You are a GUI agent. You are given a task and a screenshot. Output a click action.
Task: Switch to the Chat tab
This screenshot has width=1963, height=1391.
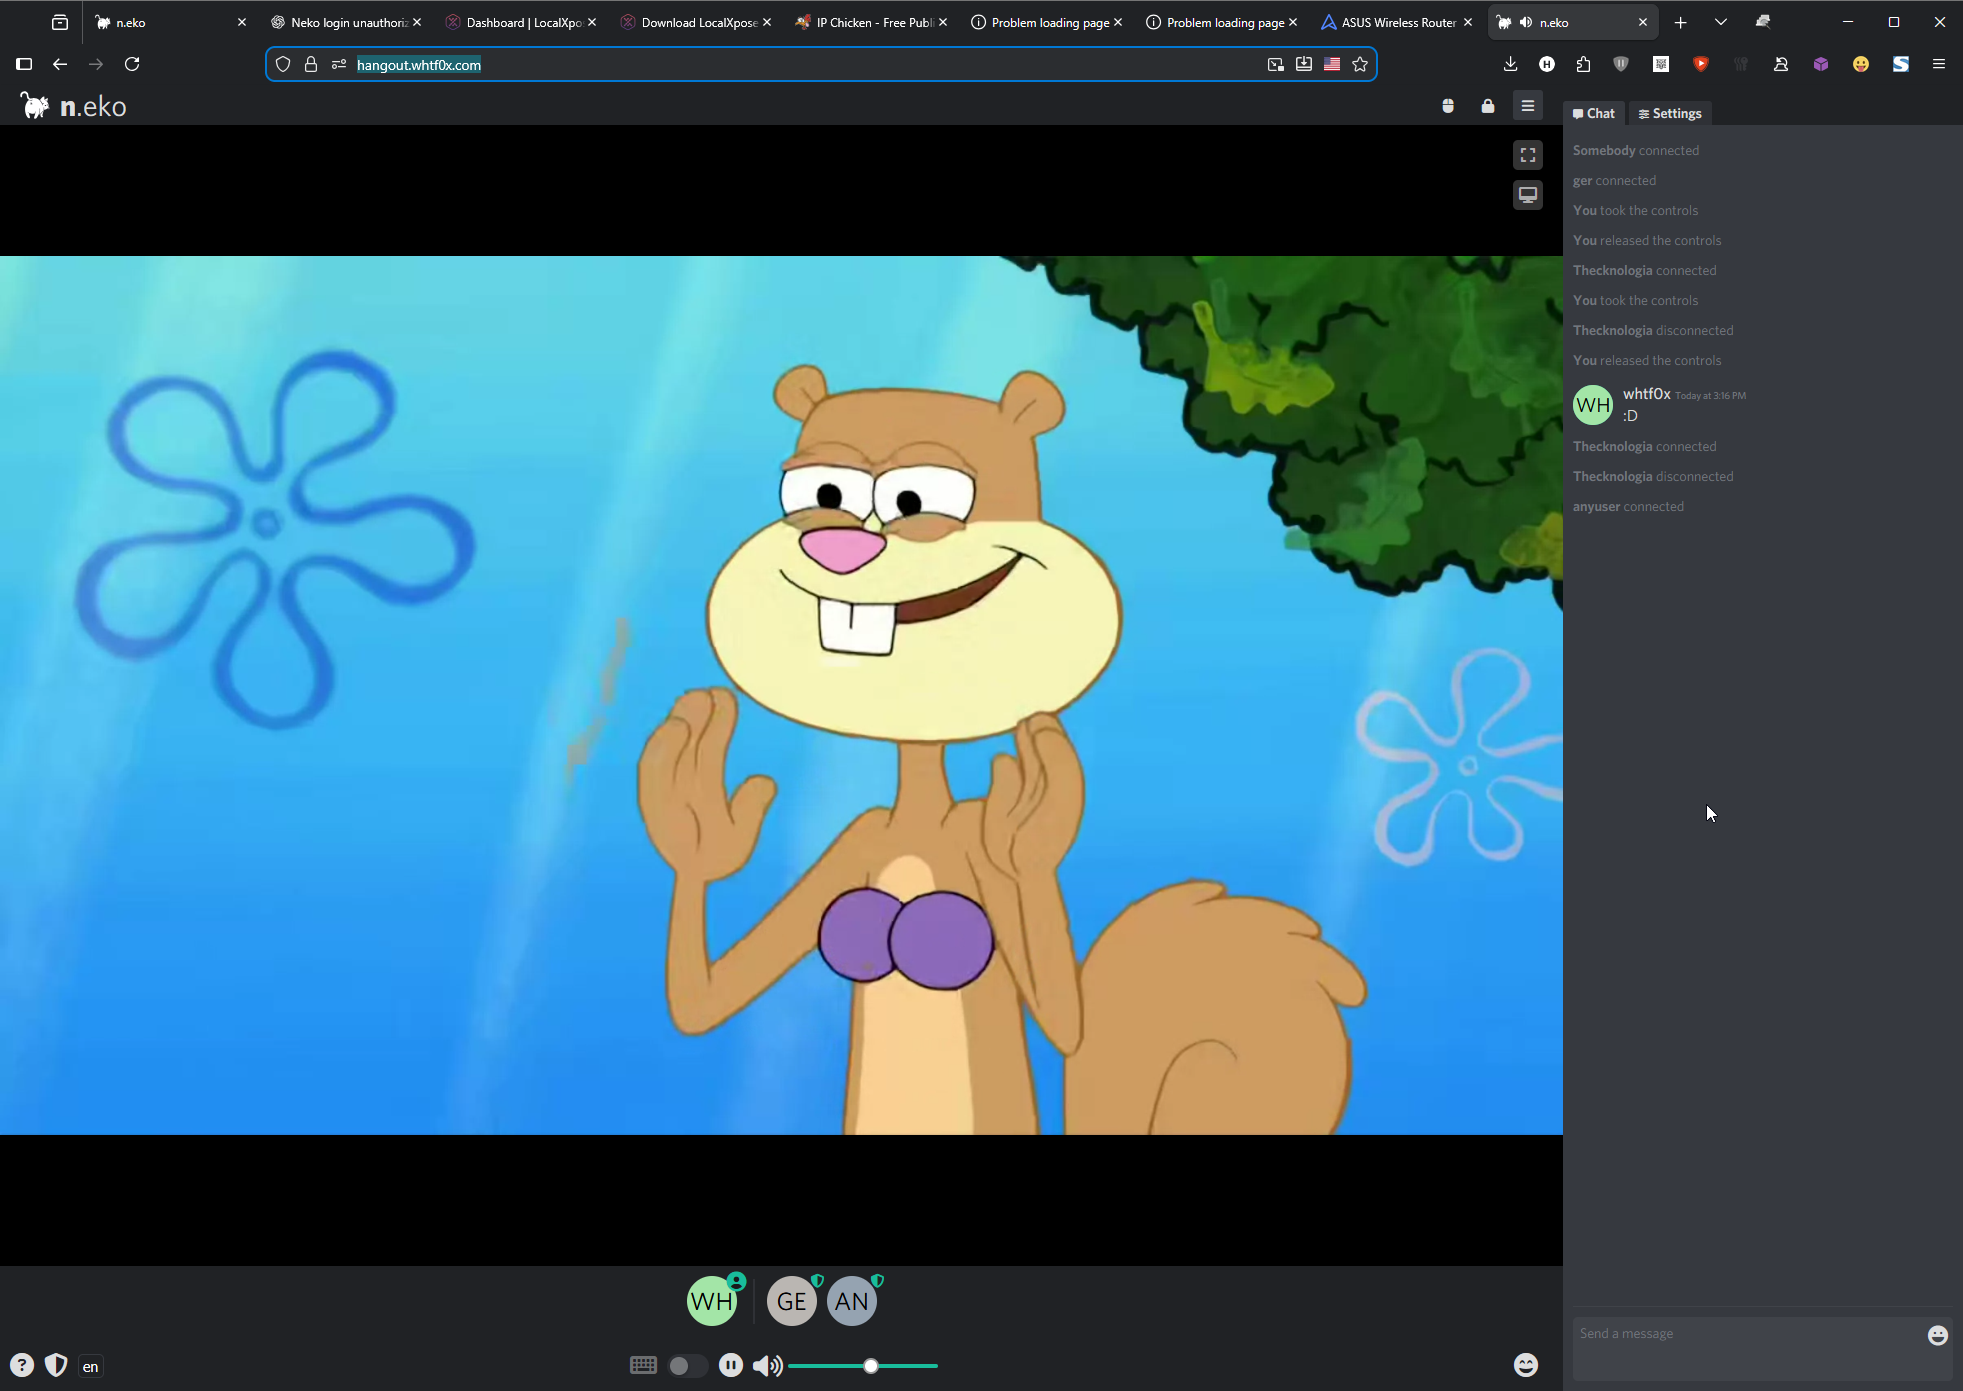tap(1594, 113)
